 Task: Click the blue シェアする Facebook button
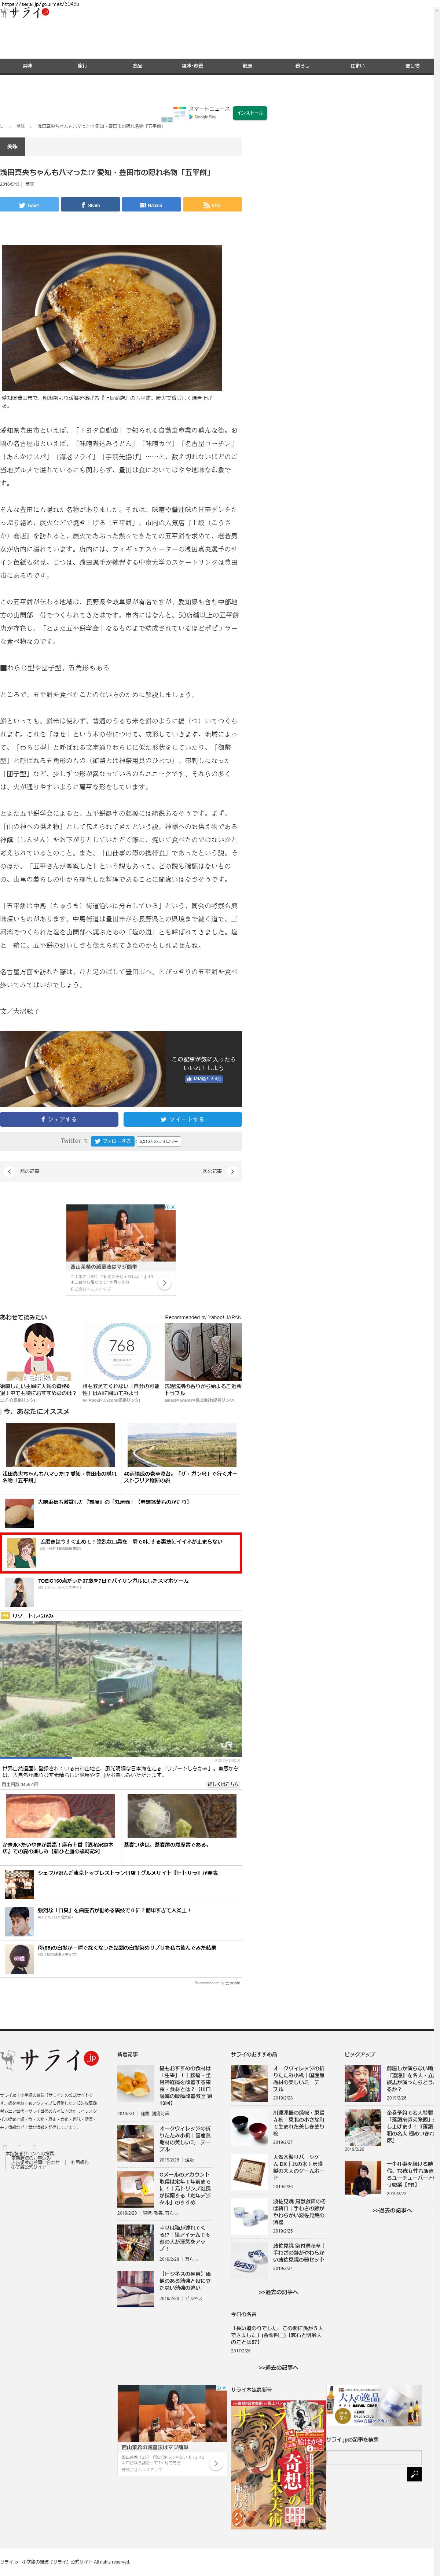59,1119
